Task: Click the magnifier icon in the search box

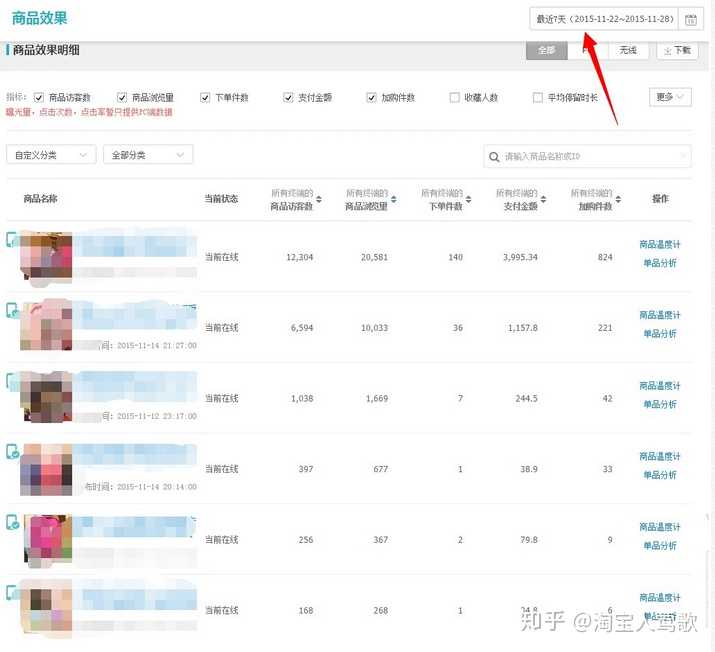Action: (494, 156)
